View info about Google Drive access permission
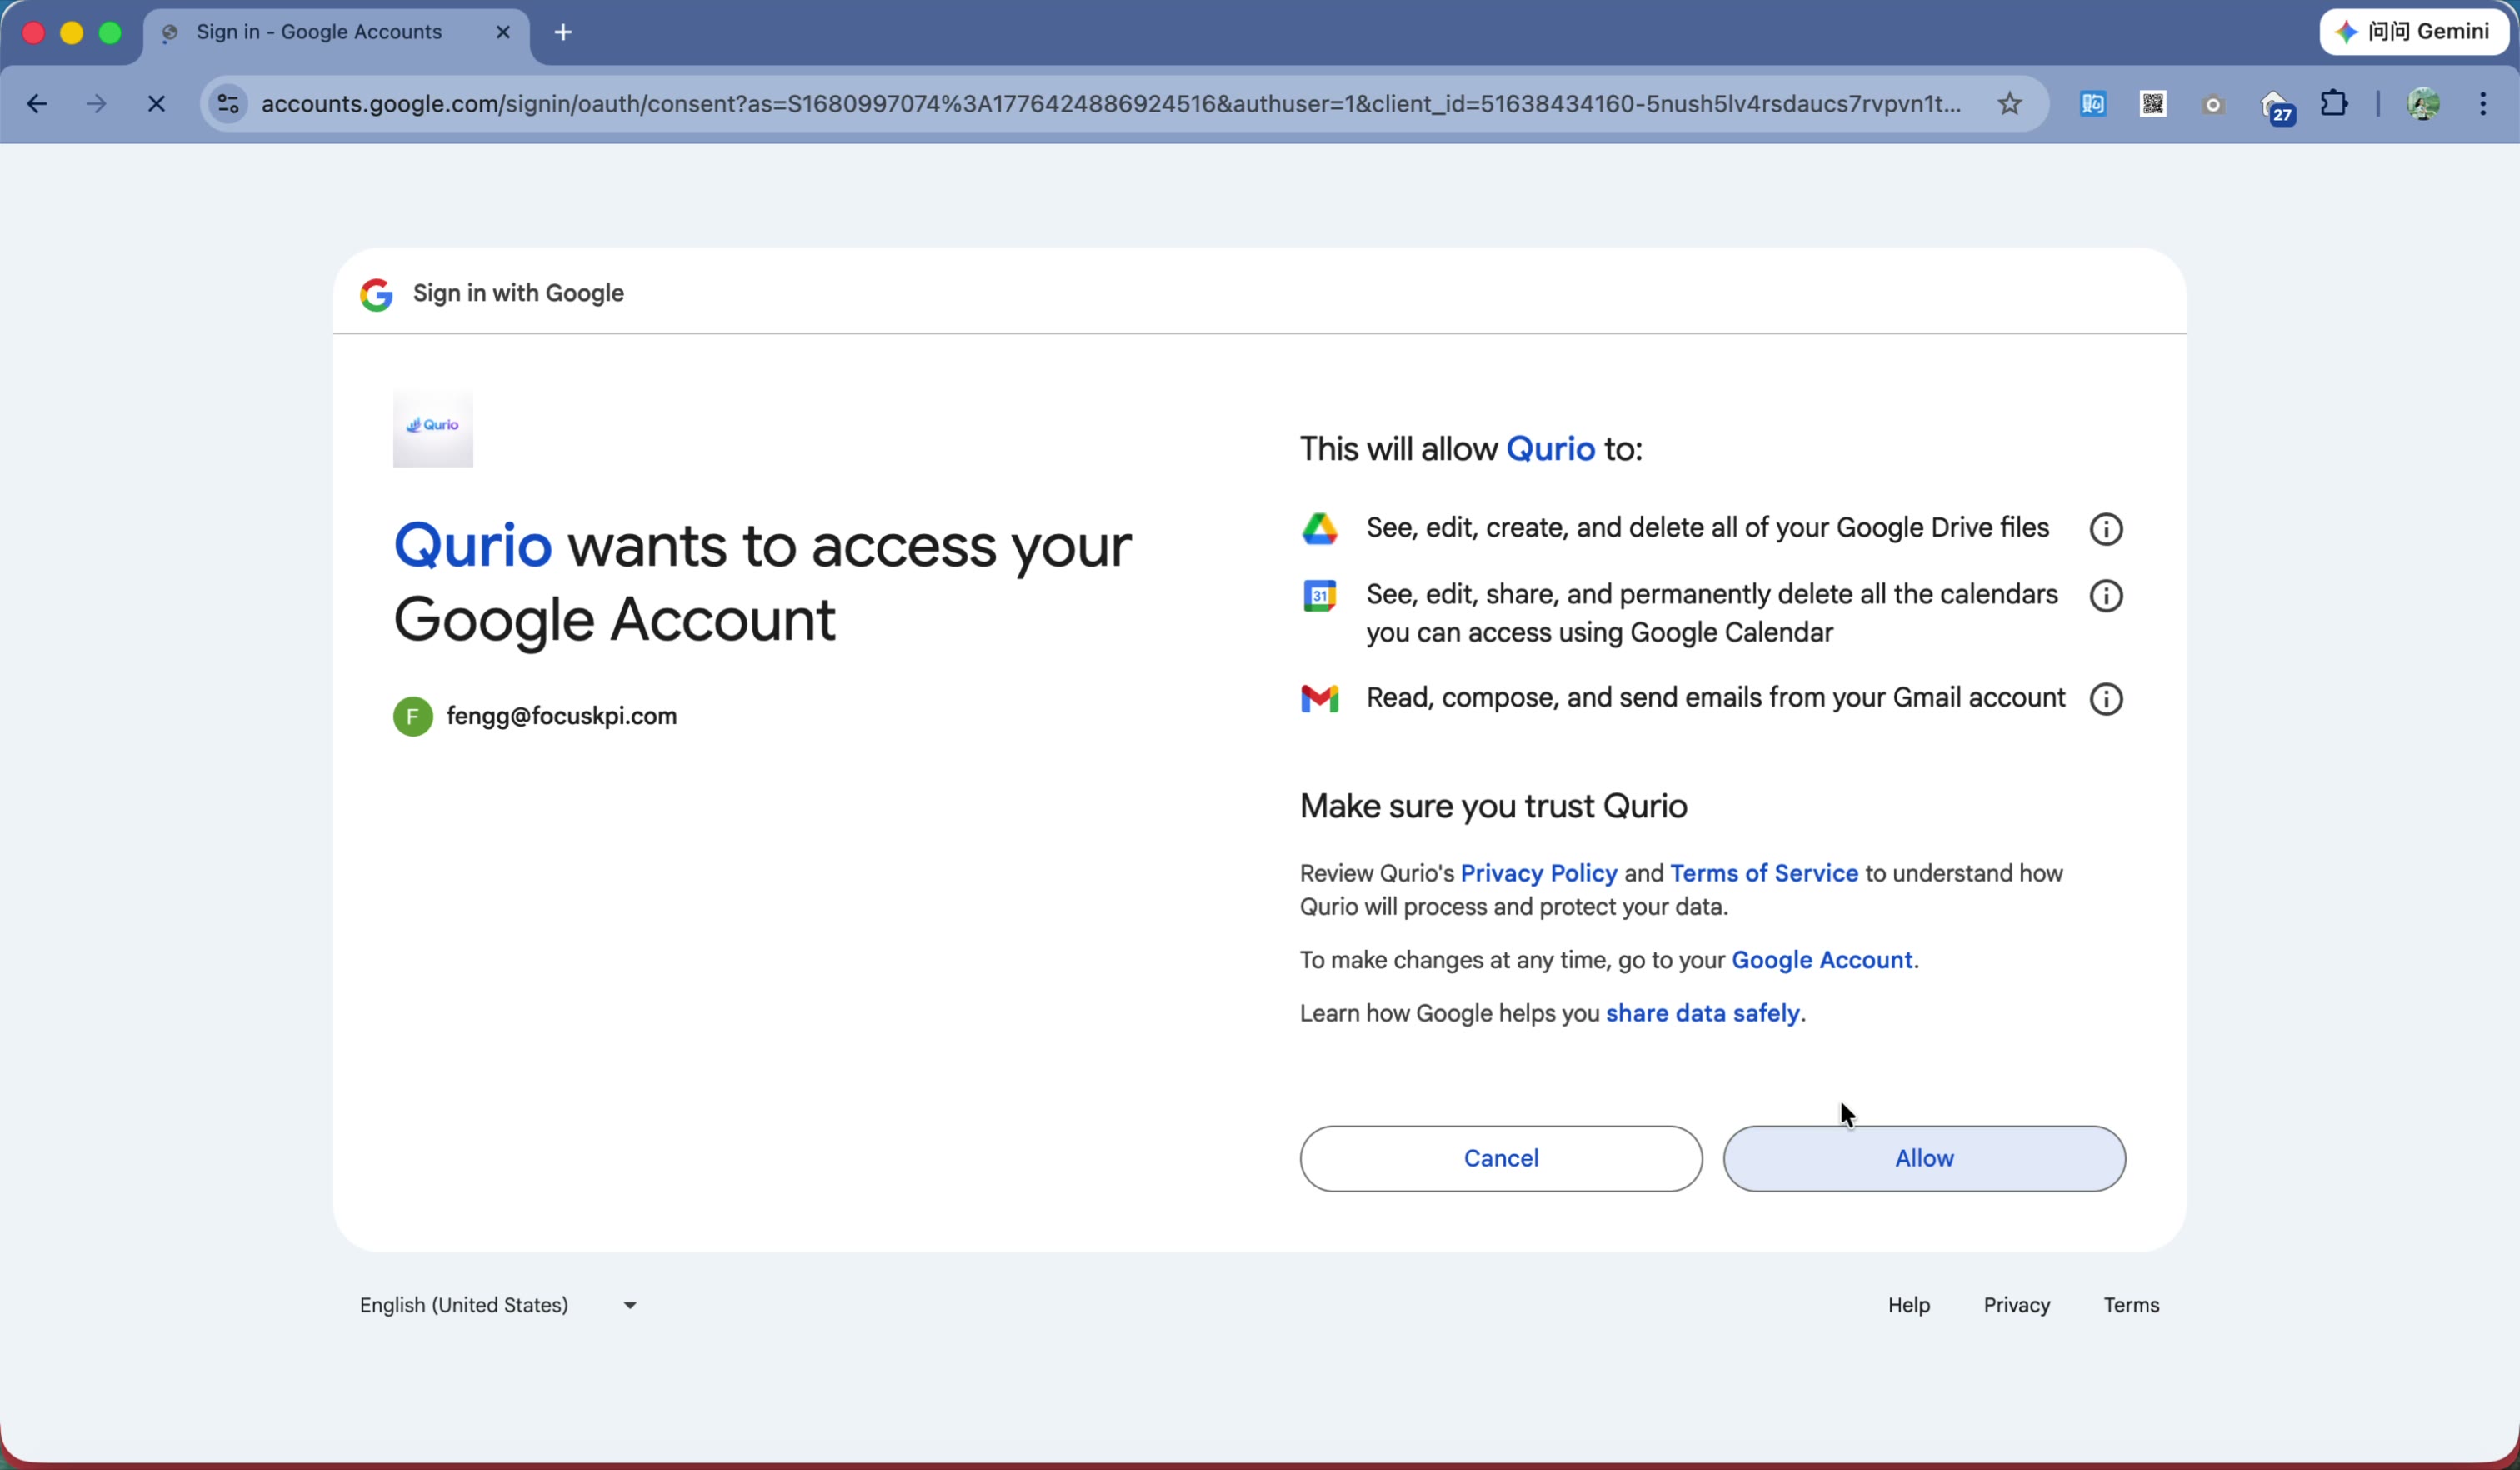2520x1470 pixels. (x=2106, y=528)
